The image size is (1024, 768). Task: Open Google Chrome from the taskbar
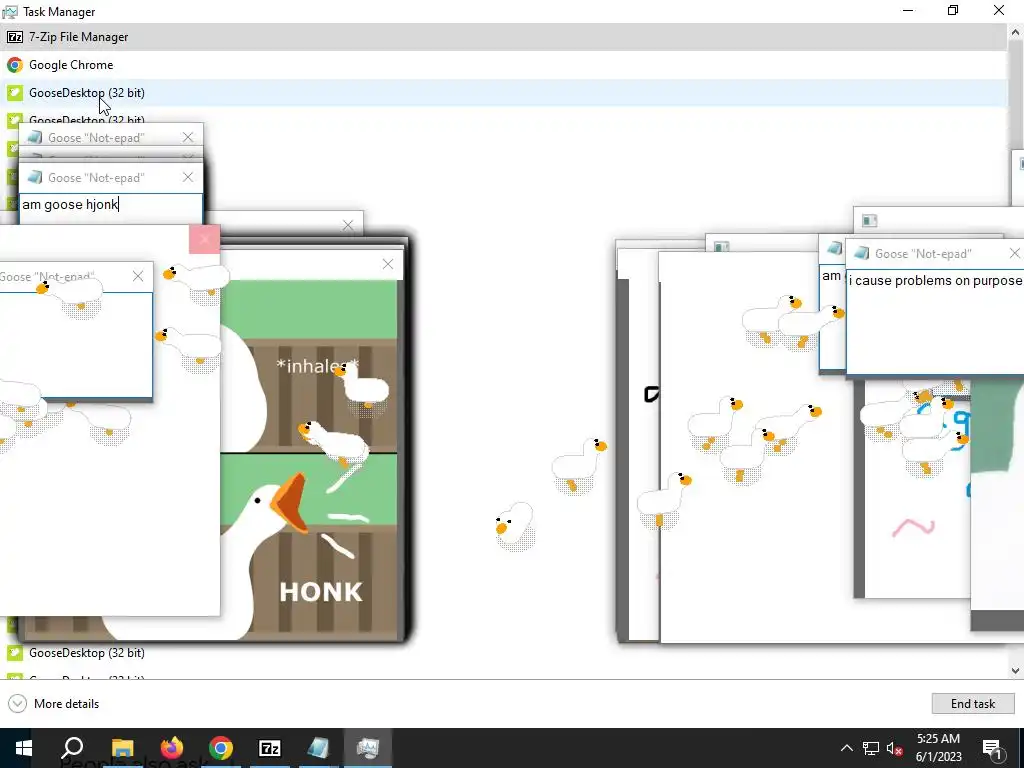point(221,748)
